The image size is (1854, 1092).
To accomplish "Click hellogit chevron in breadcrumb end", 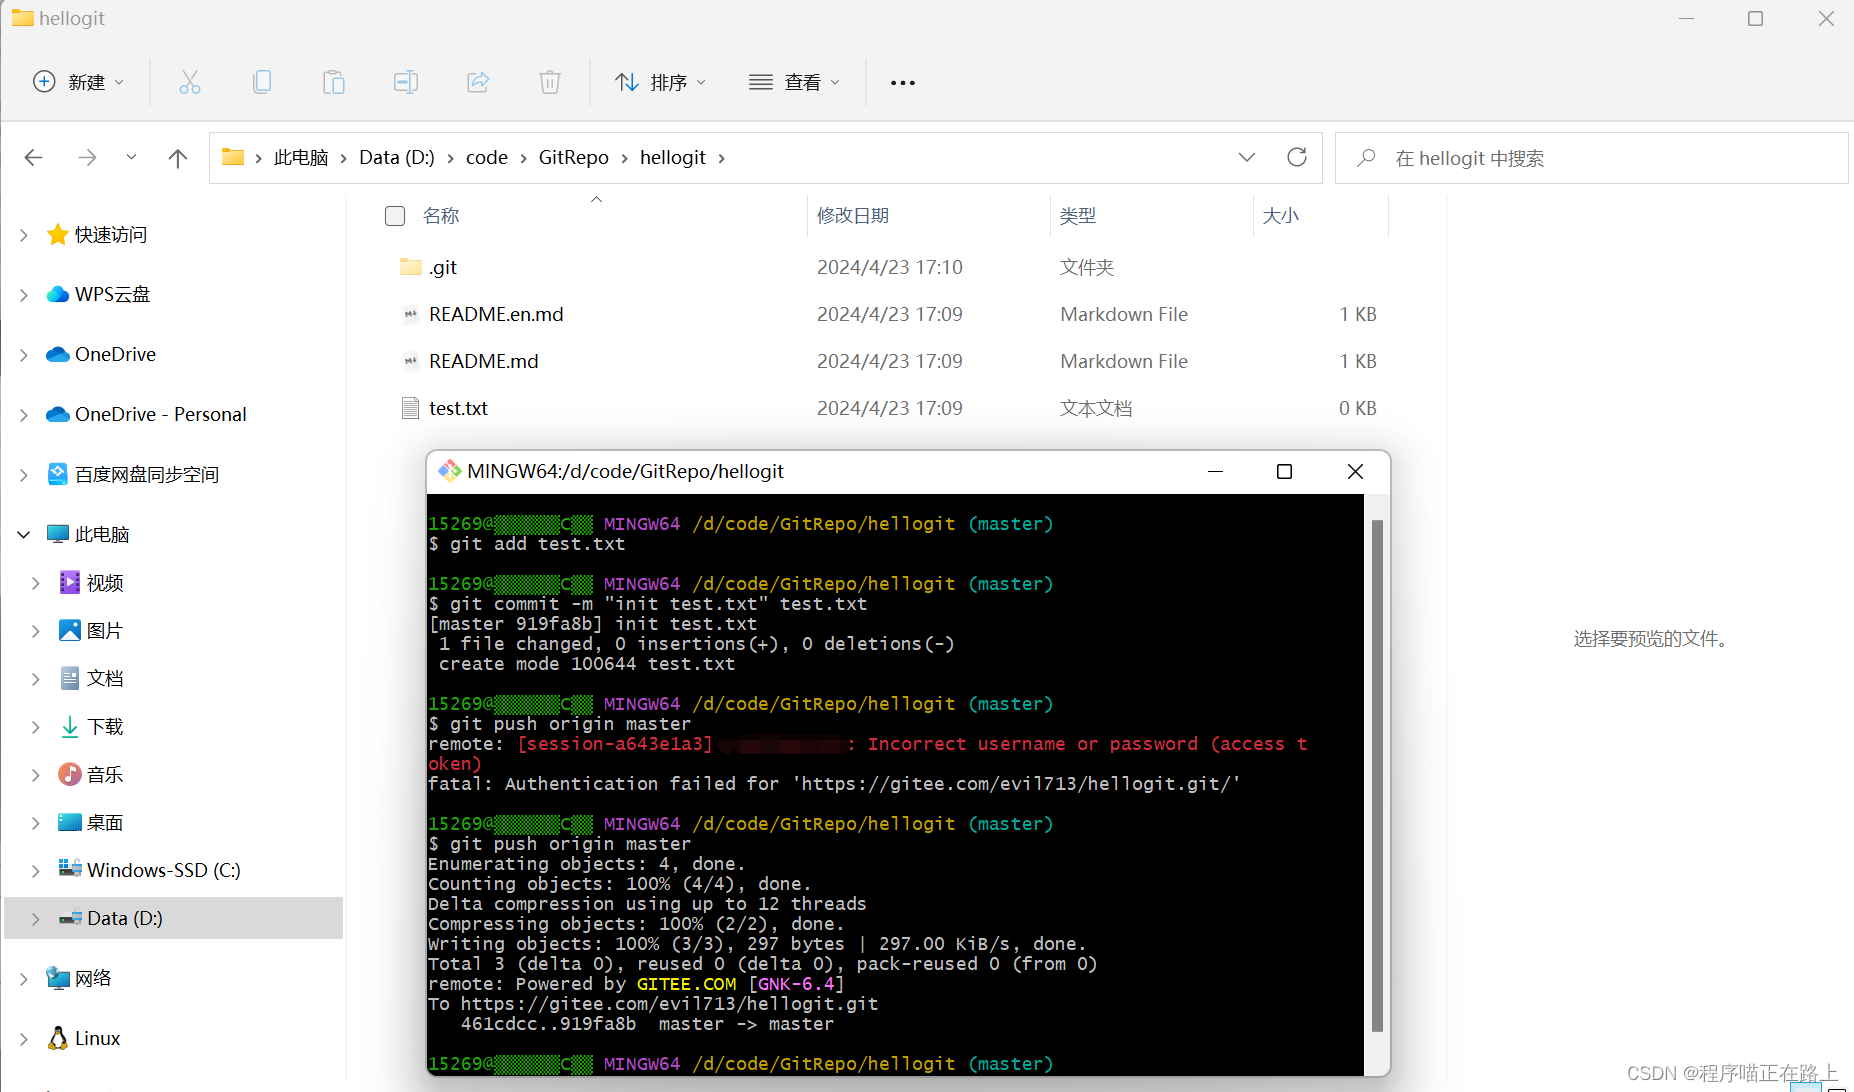I will 722,158.
